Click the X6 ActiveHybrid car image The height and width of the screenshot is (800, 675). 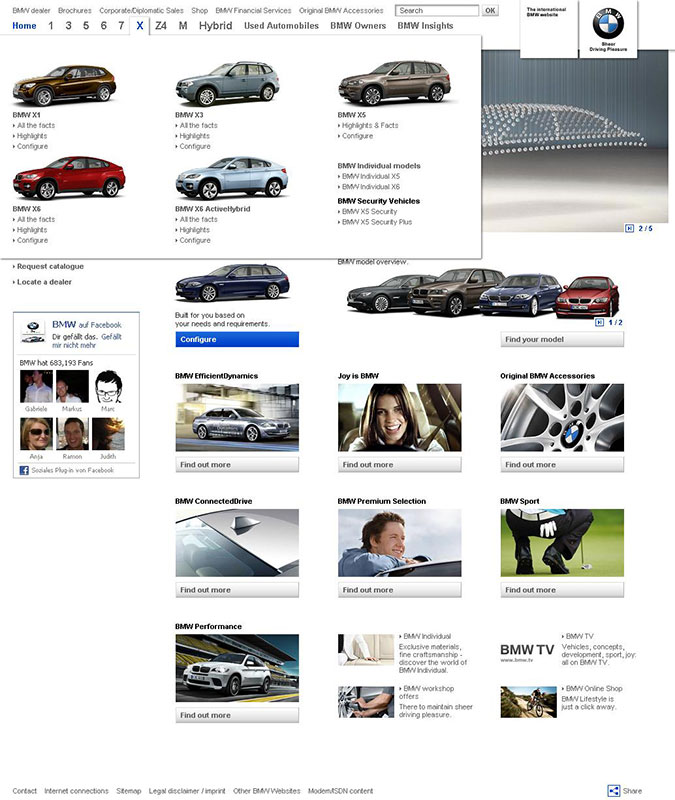pyautogui.click(x=232, y=178)
